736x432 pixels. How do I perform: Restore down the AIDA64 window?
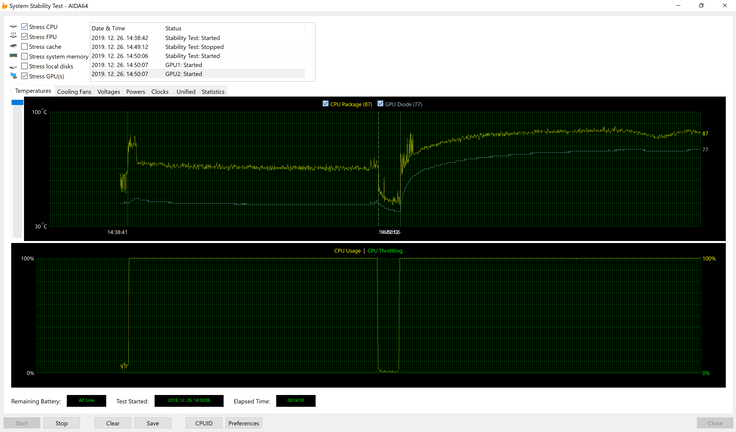click(701, 6)
